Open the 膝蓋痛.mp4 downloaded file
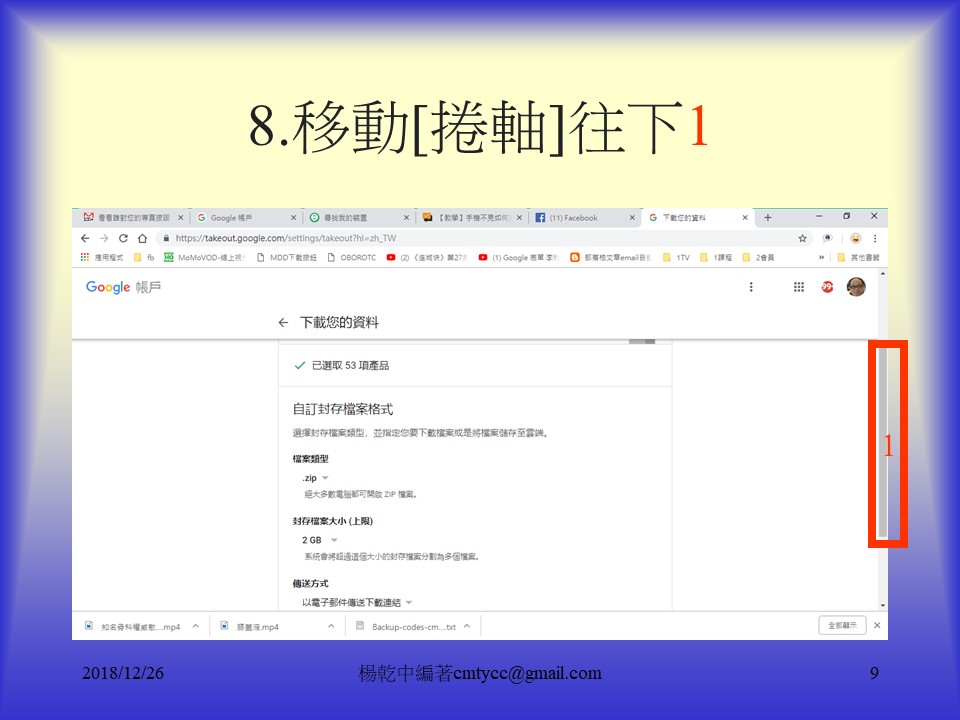This screenshot has width=960, height=720. pos(257,626)
